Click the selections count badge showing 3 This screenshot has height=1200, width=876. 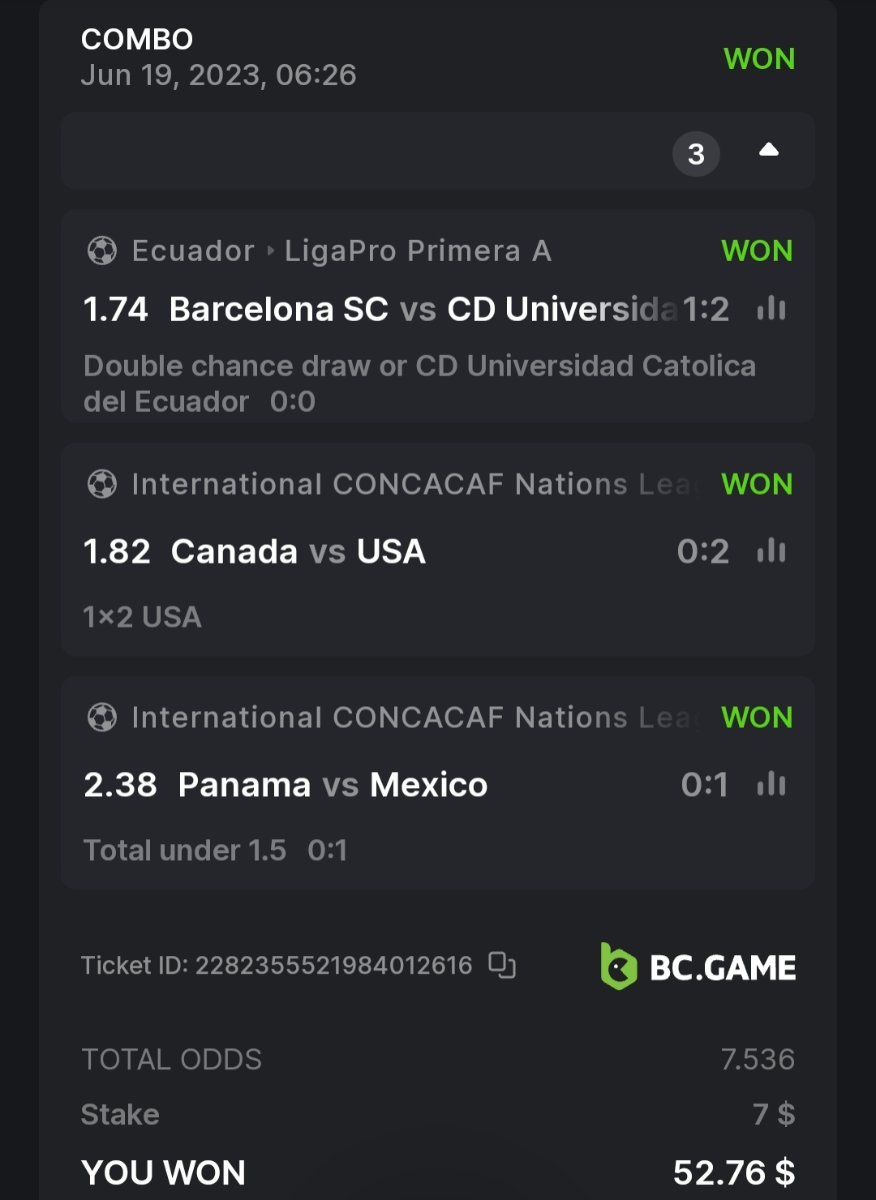pyautogui.click(x=696, y=154)
